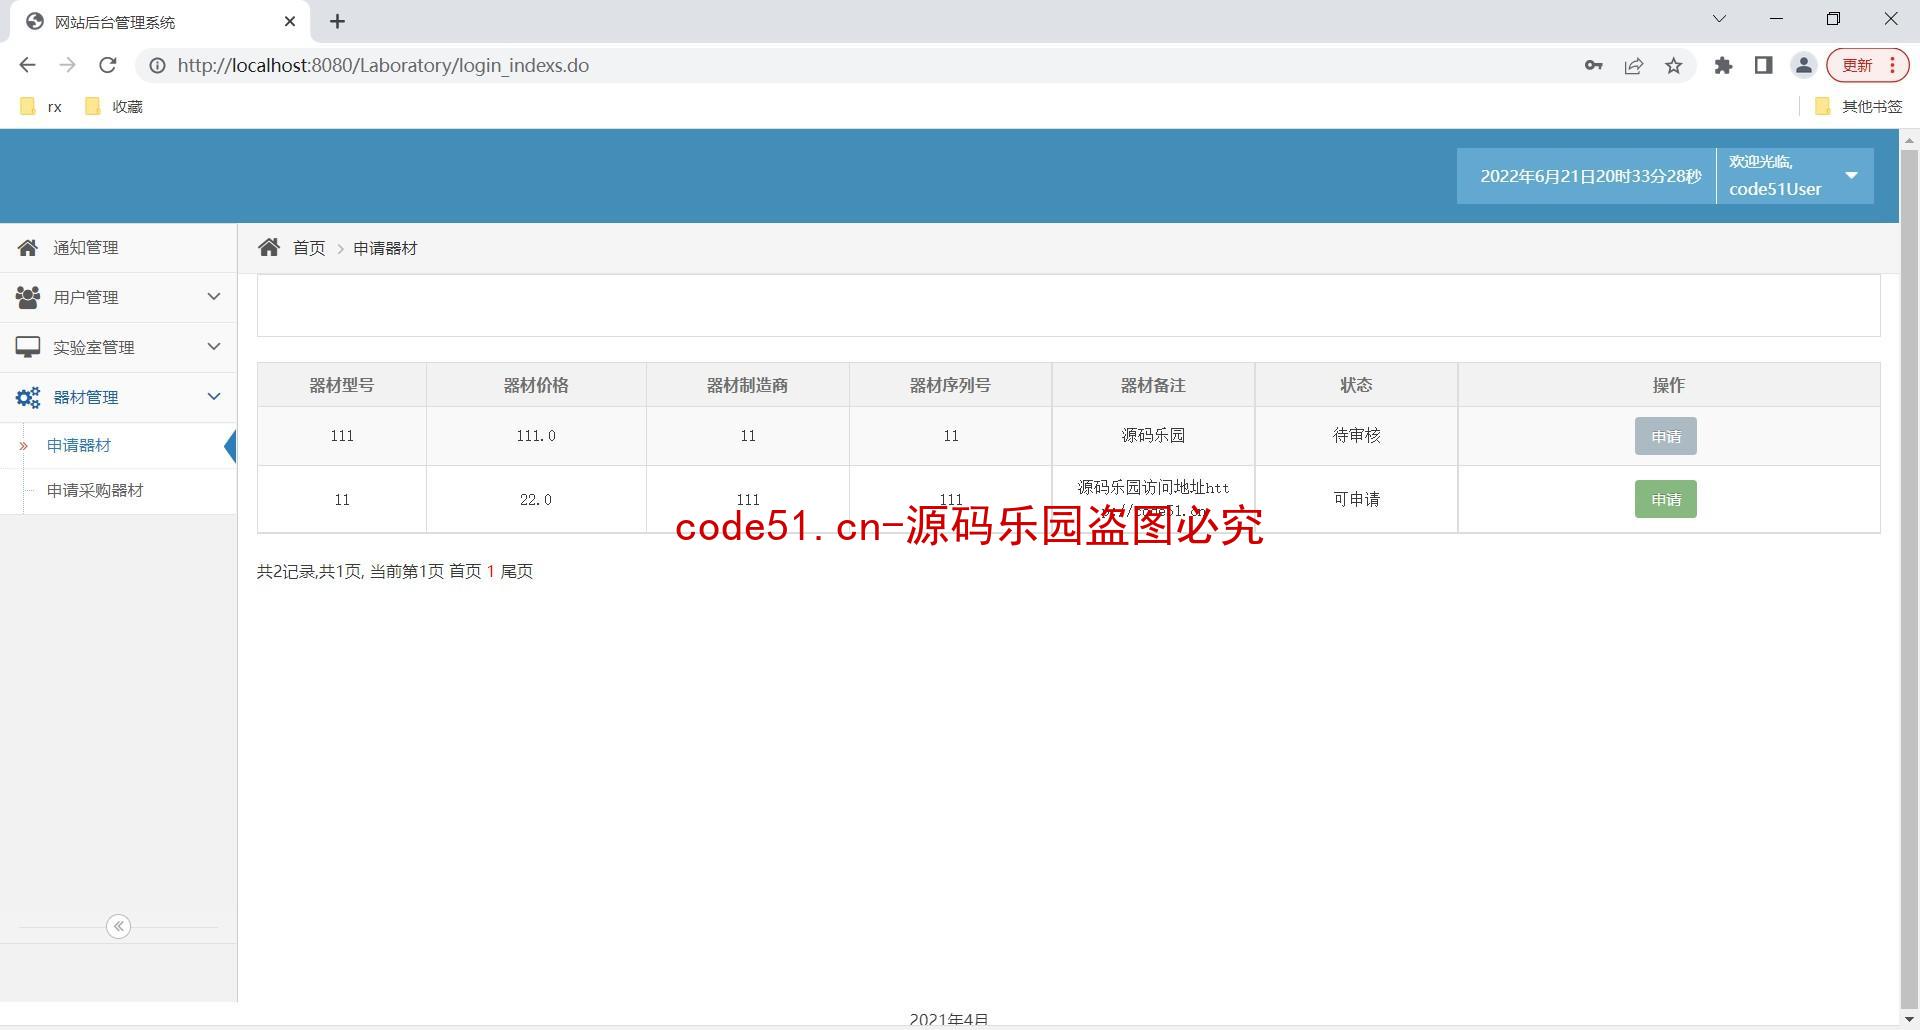Open the 申请采购器材 submenu item
1920x1030 pixels.
(118, 490)
